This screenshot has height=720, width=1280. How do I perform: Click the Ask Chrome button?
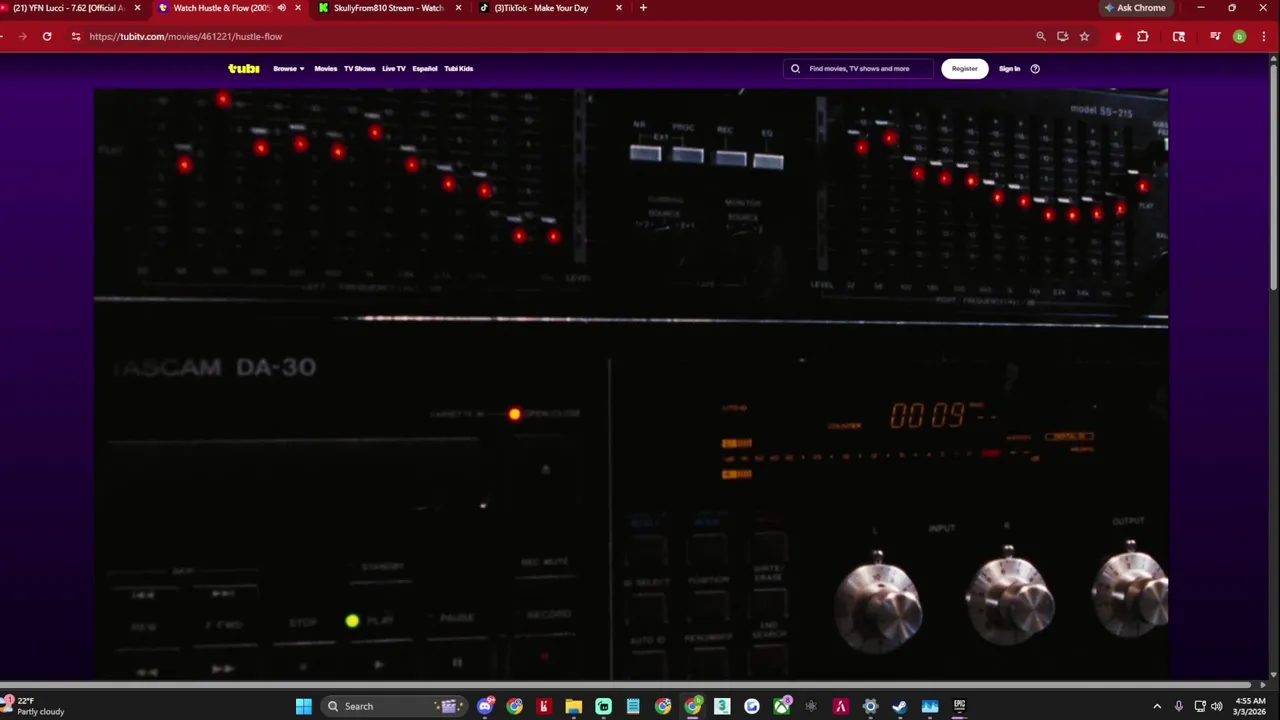[x=1135, y=8]
